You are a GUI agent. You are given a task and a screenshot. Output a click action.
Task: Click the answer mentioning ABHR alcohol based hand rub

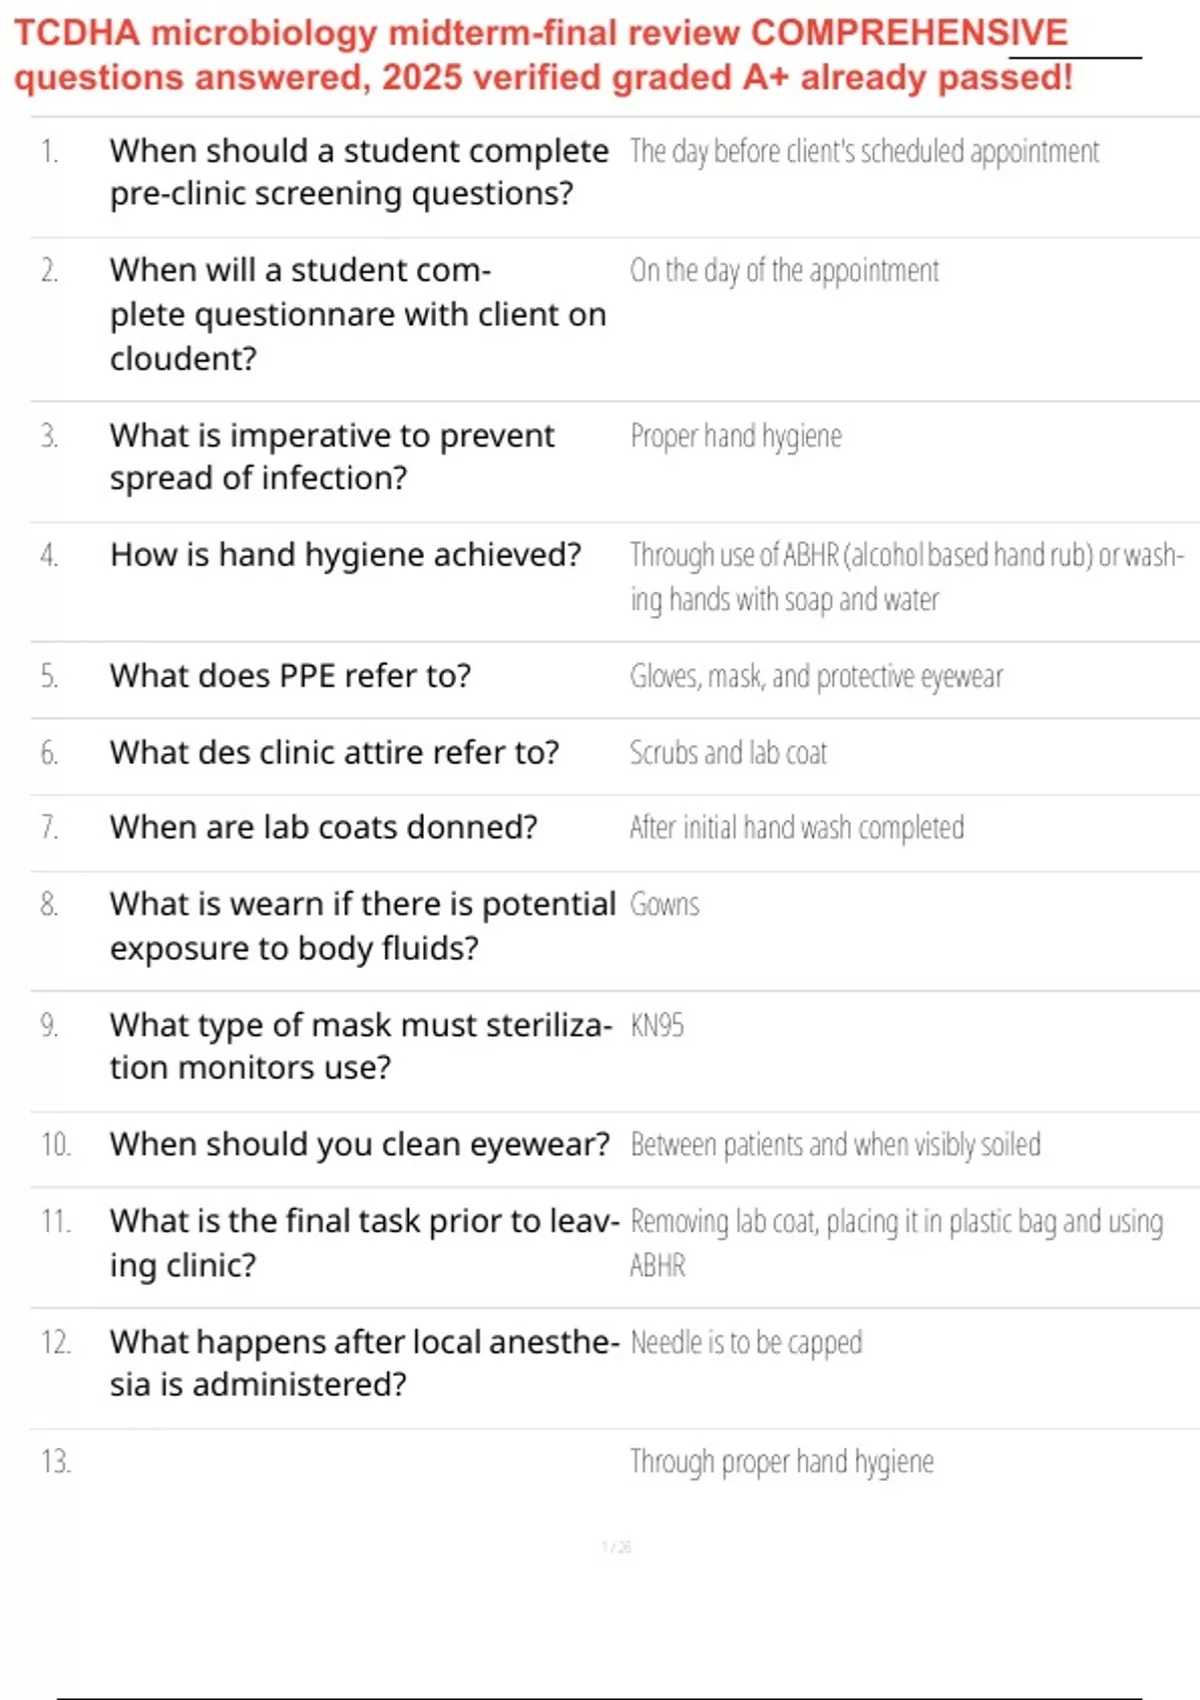905,577
